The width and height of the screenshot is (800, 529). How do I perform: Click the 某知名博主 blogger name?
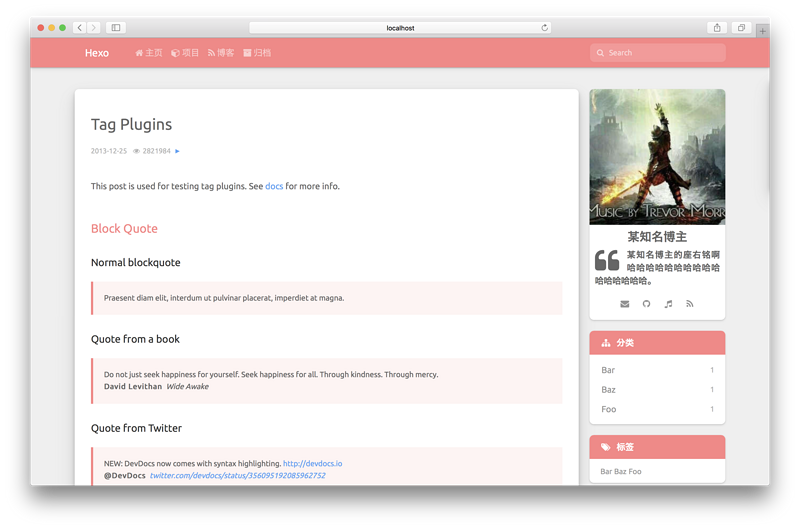[x=657, y=237]
